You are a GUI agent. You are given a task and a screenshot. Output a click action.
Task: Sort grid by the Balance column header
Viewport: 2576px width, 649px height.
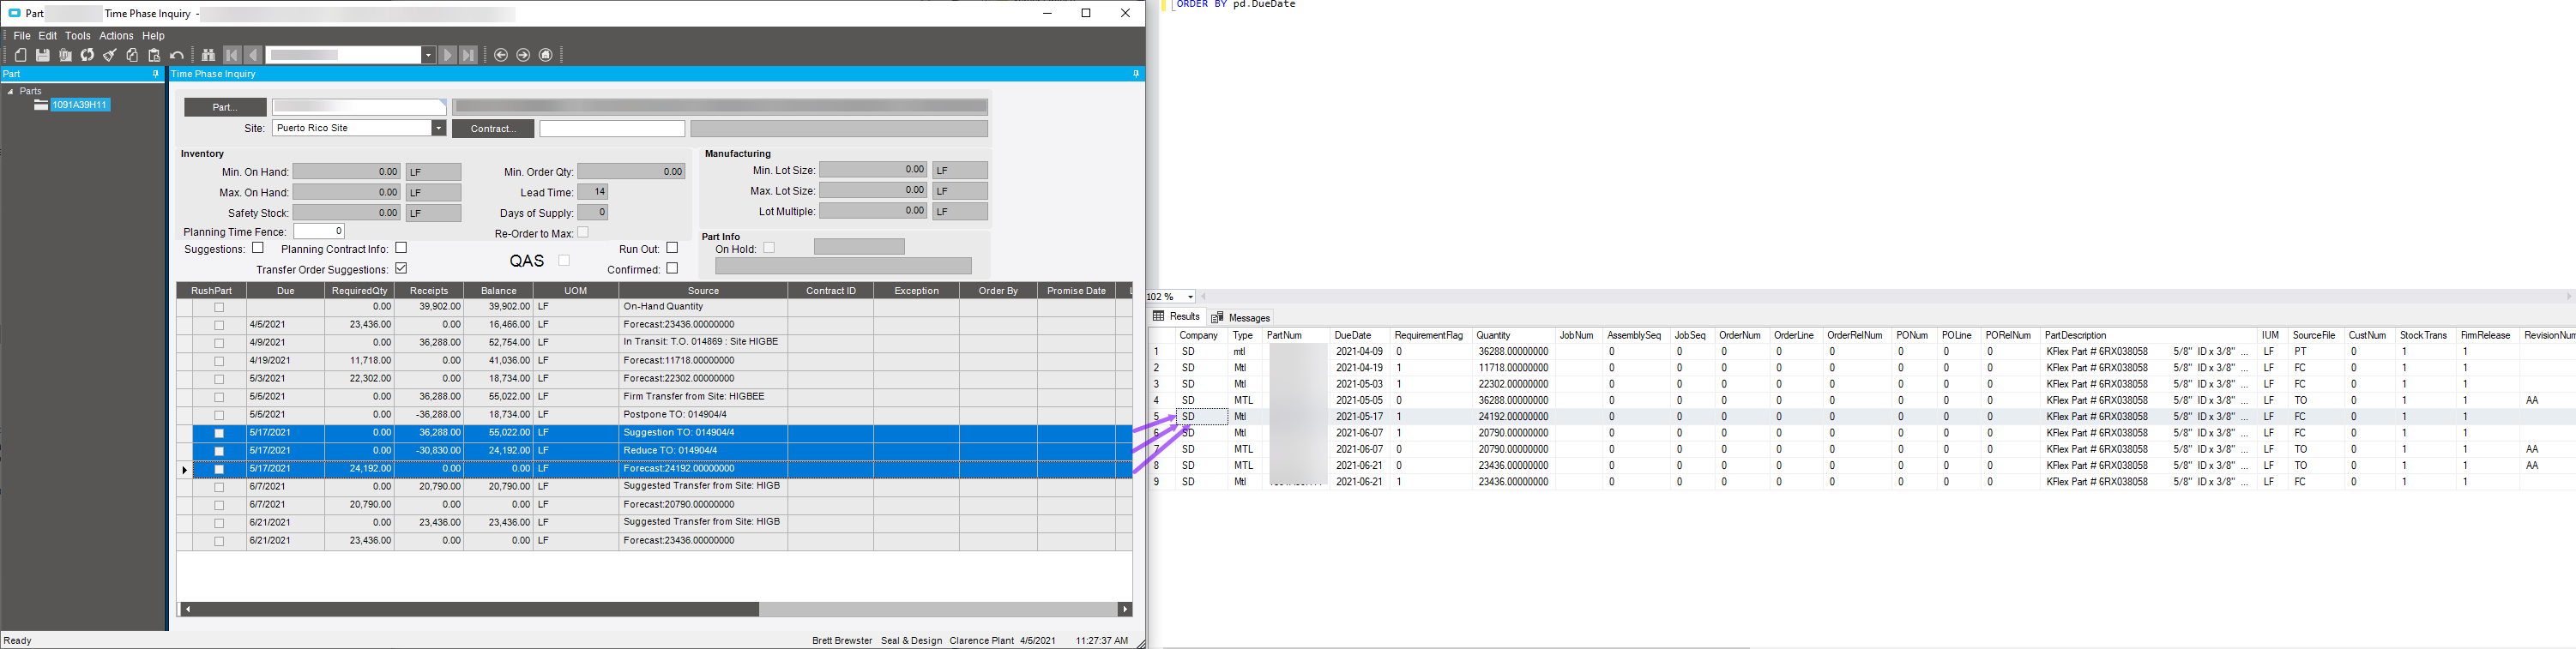coord(498,291)
